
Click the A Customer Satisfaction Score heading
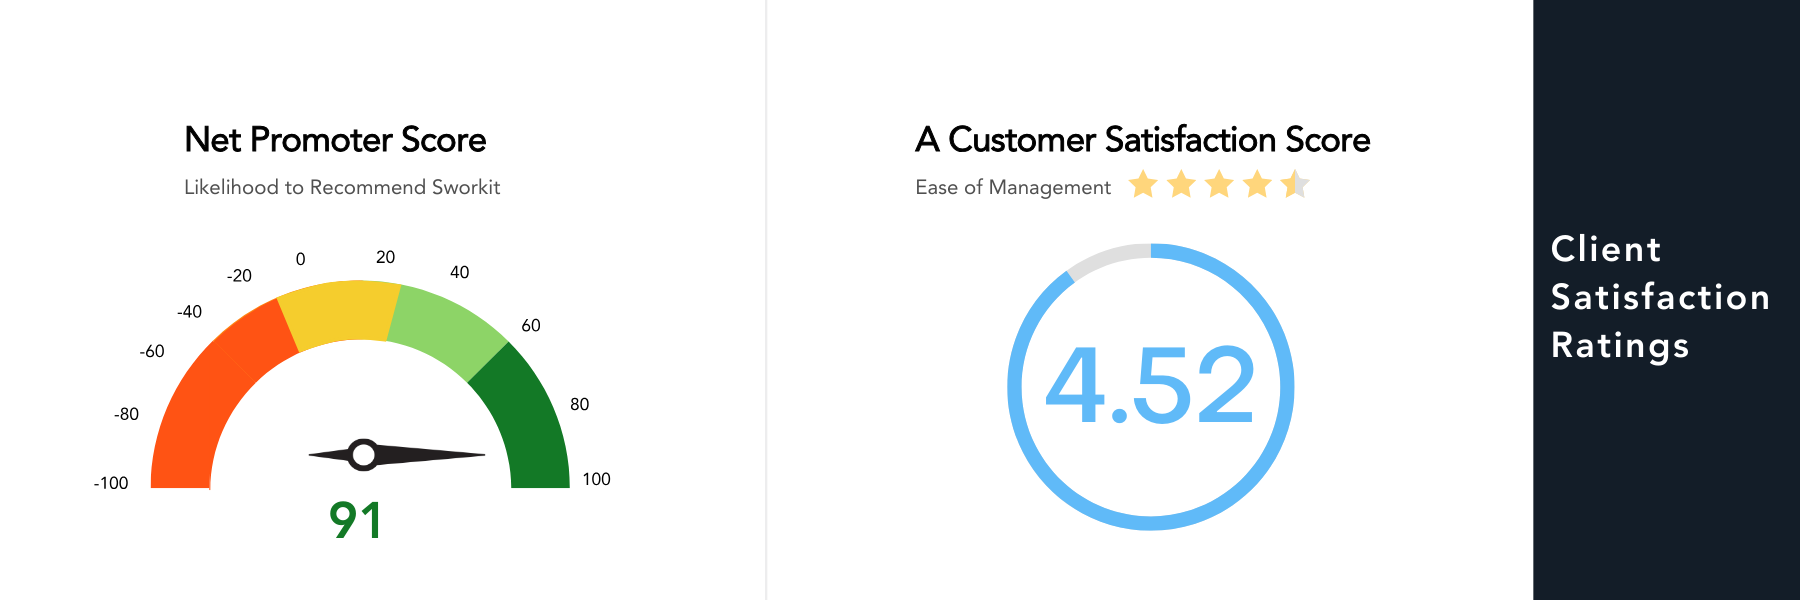(x=1142, y=140)
